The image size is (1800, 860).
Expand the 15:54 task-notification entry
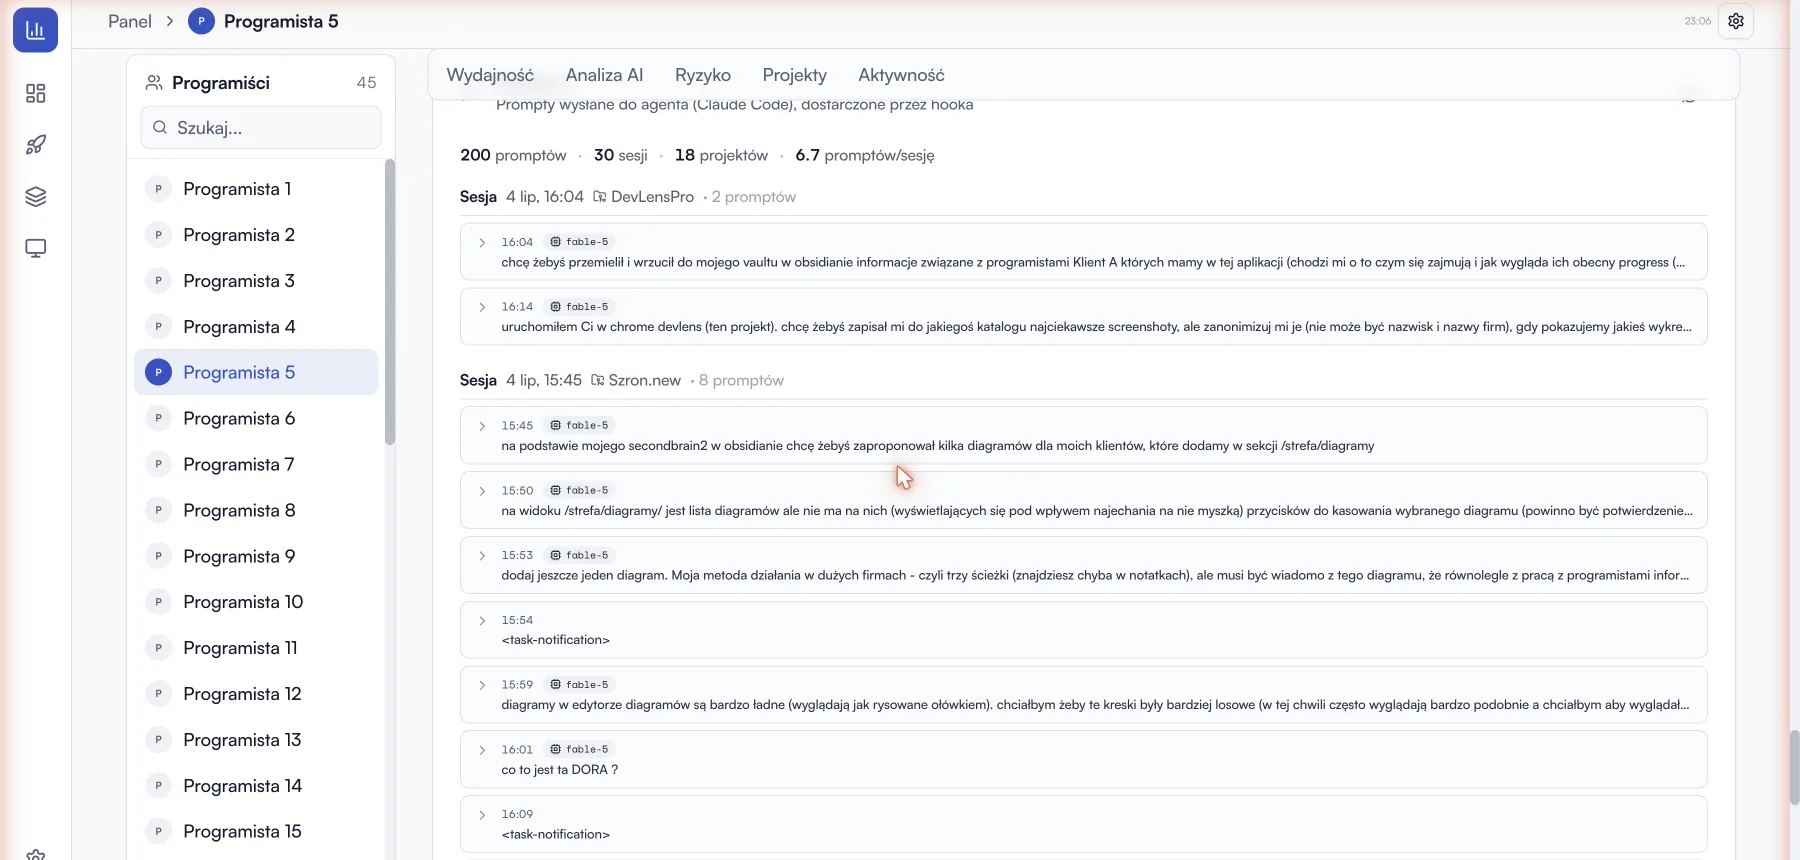482,621
